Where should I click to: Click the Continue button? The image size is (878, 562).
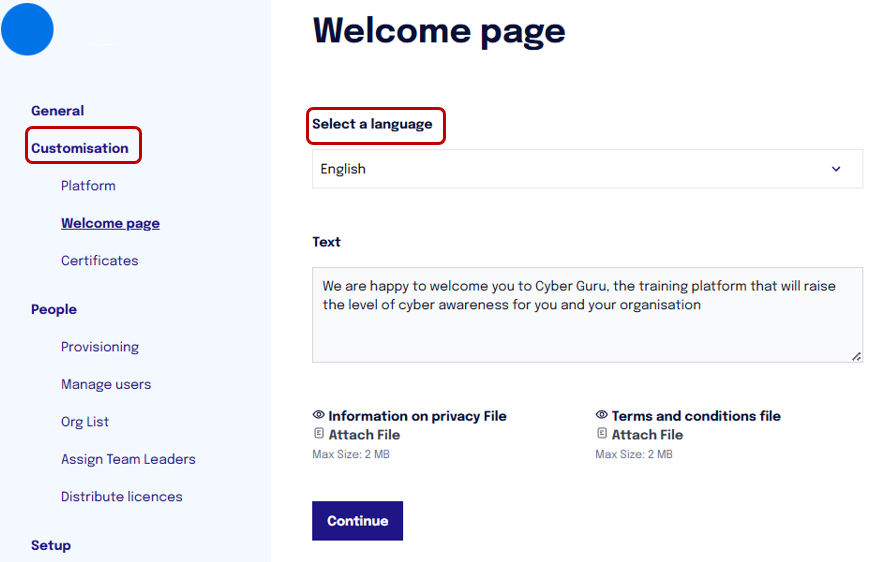(x=357, y=521)
